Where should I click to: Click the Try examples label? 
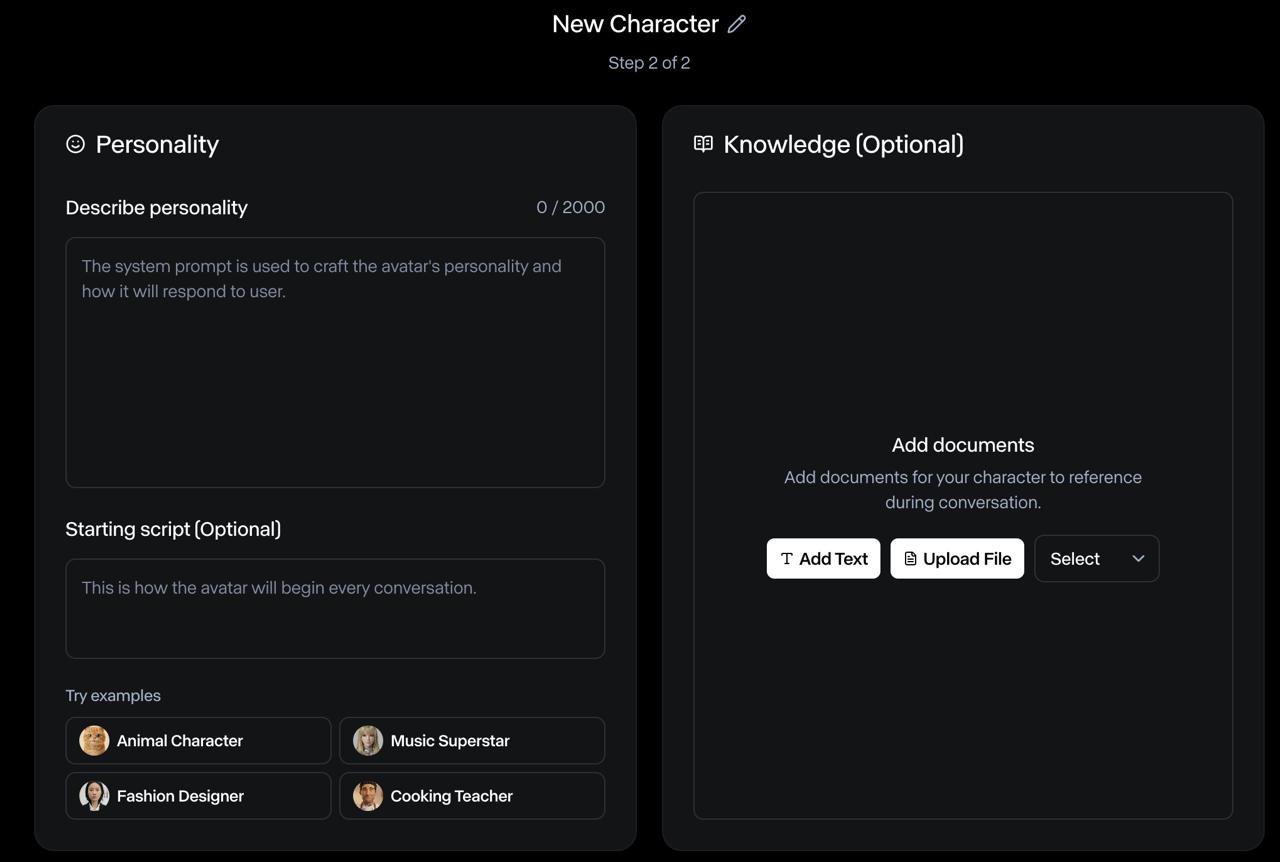113,696
